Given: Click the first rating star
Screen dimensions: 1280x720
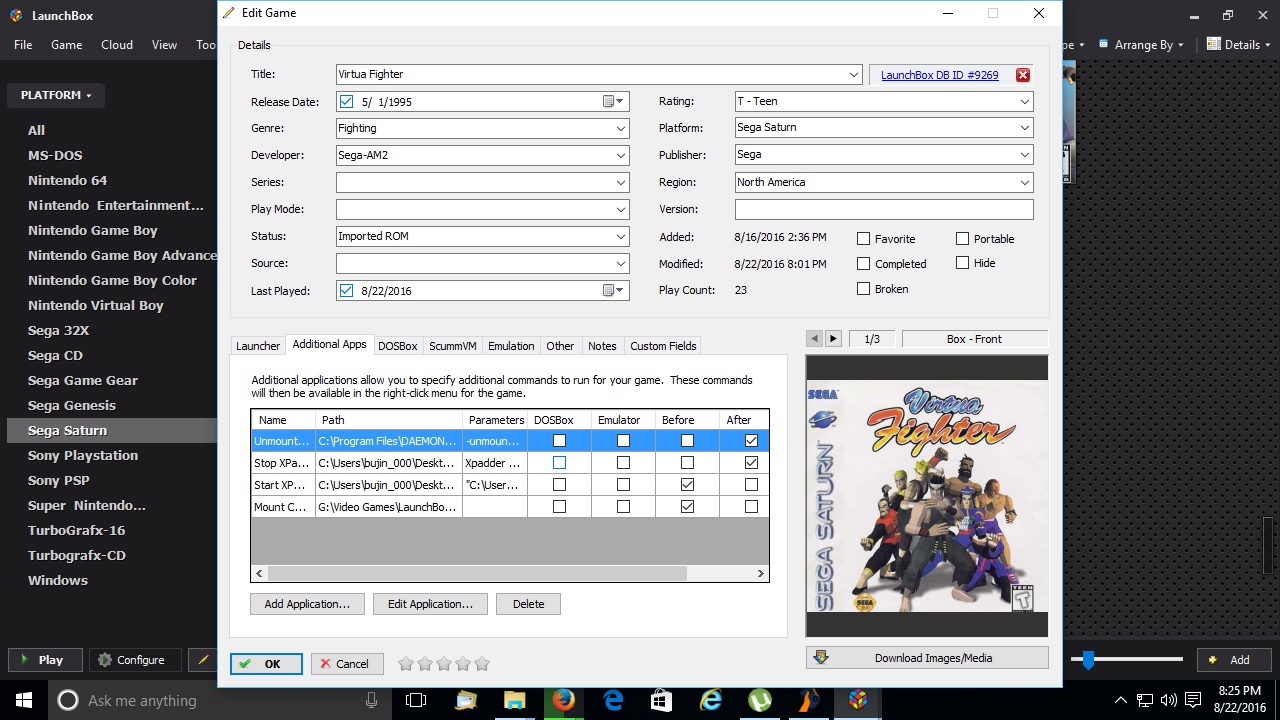Looking at the screenshot, I should pos(406,663).
